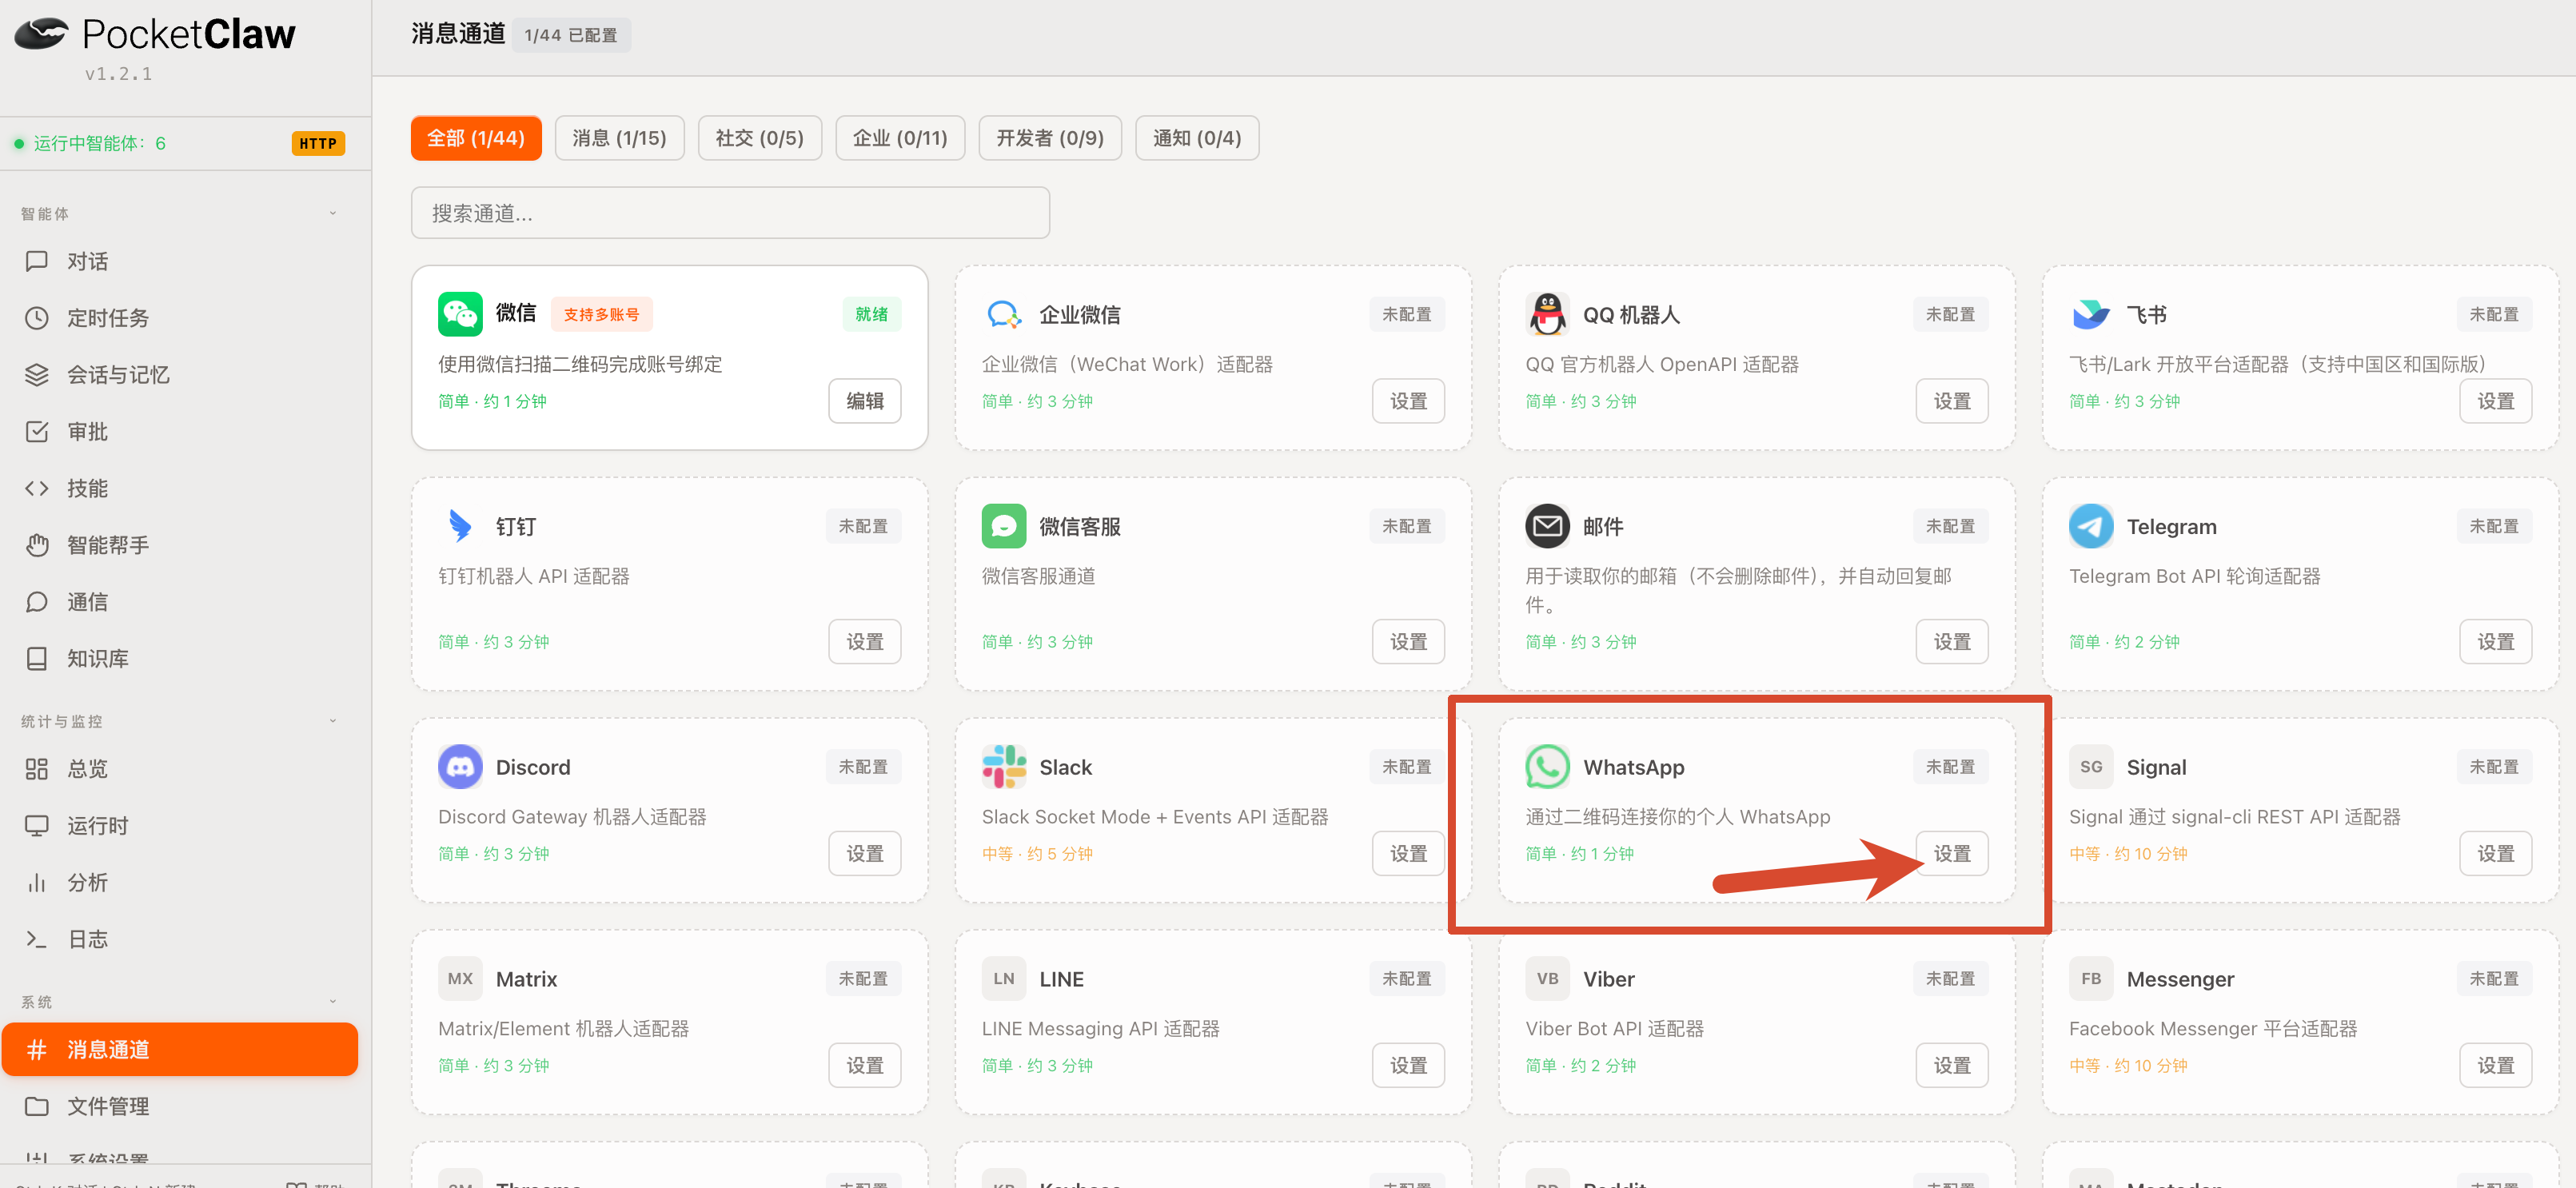Click the HTTP status badge
Viewport: 2576px width, 1188px height.
tap(318, 143)
